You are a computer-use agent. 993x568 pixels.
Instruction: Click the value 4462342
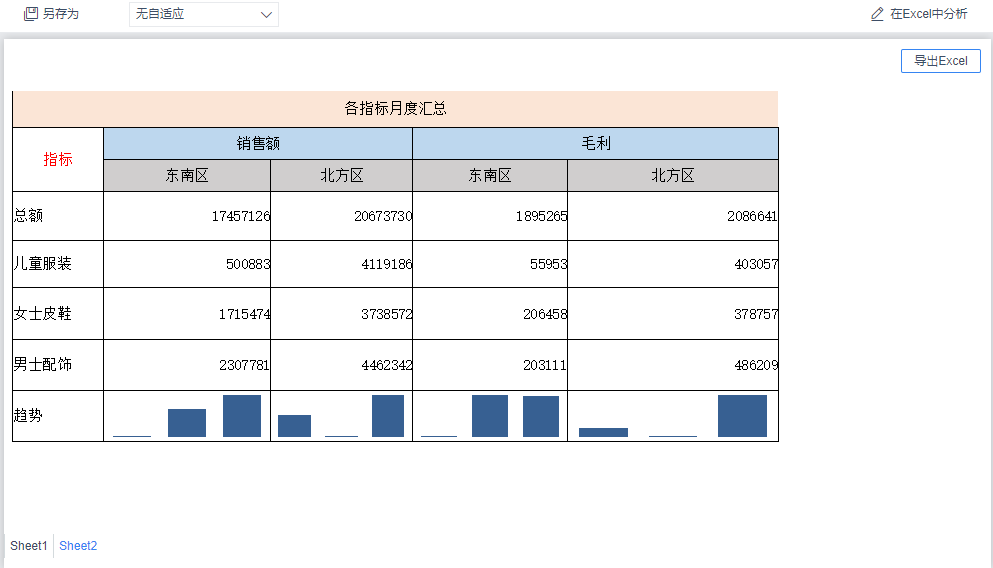click(387, 365)
